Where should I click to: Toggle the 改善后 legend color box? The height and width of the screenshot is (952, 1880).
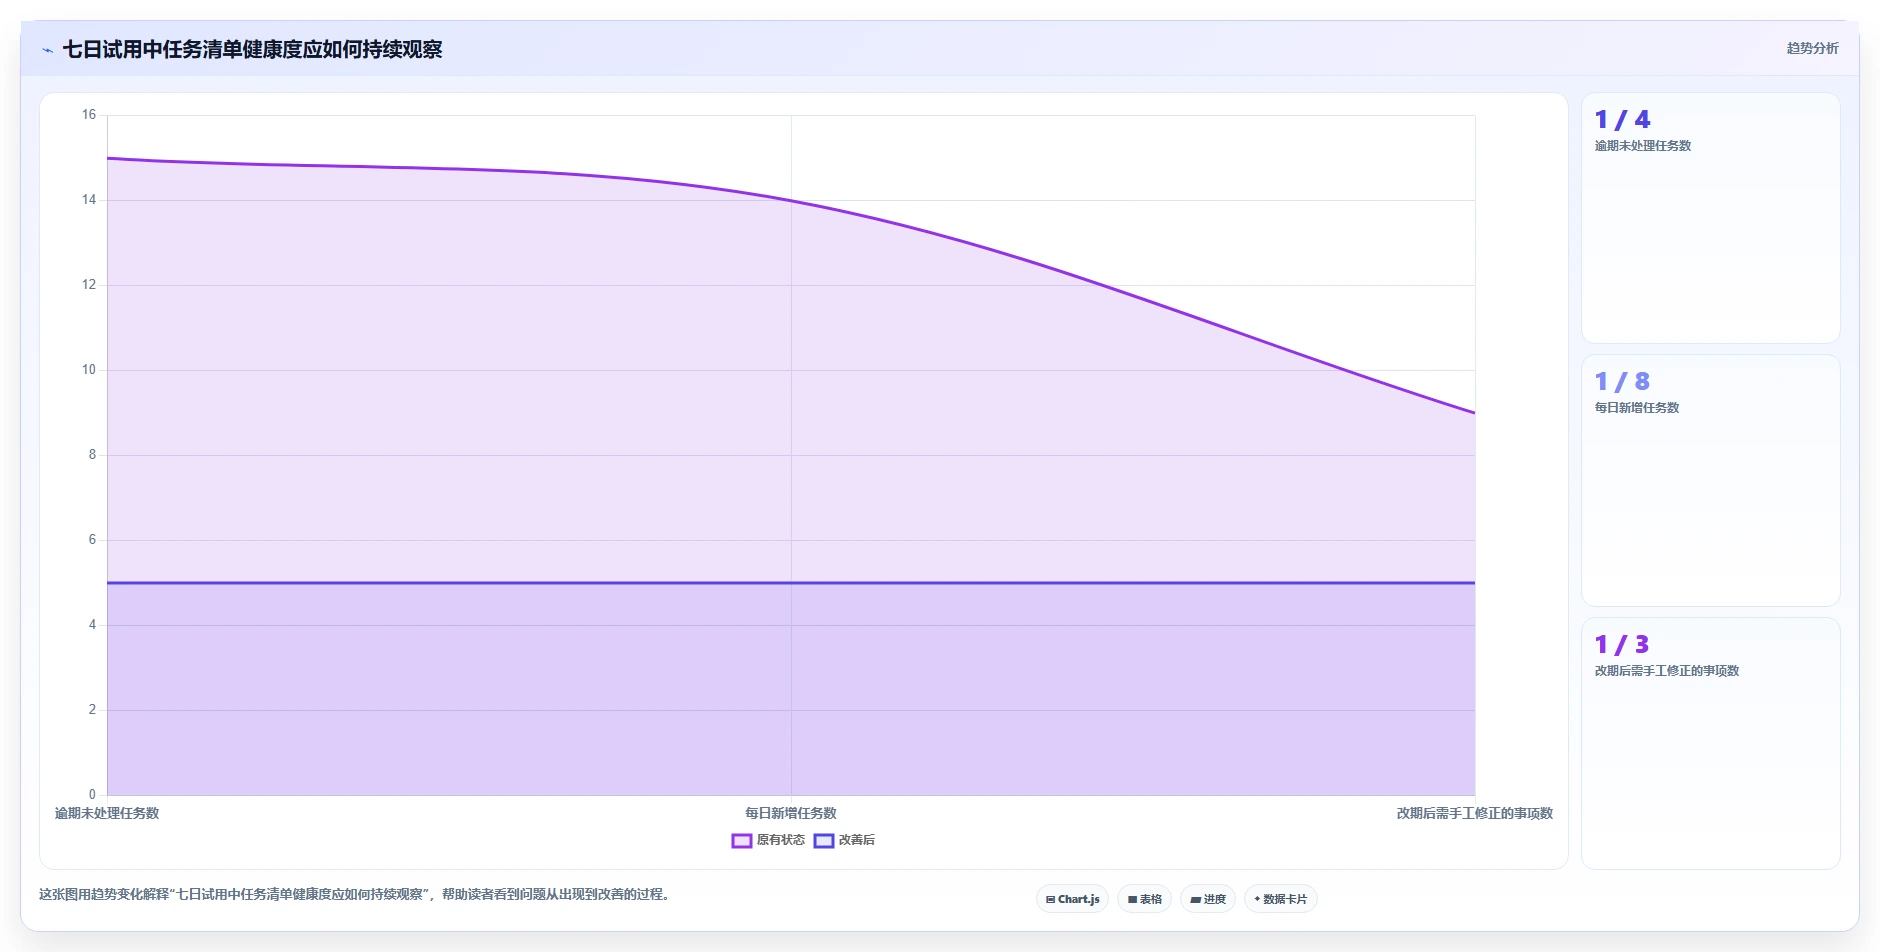pos(823,840)
